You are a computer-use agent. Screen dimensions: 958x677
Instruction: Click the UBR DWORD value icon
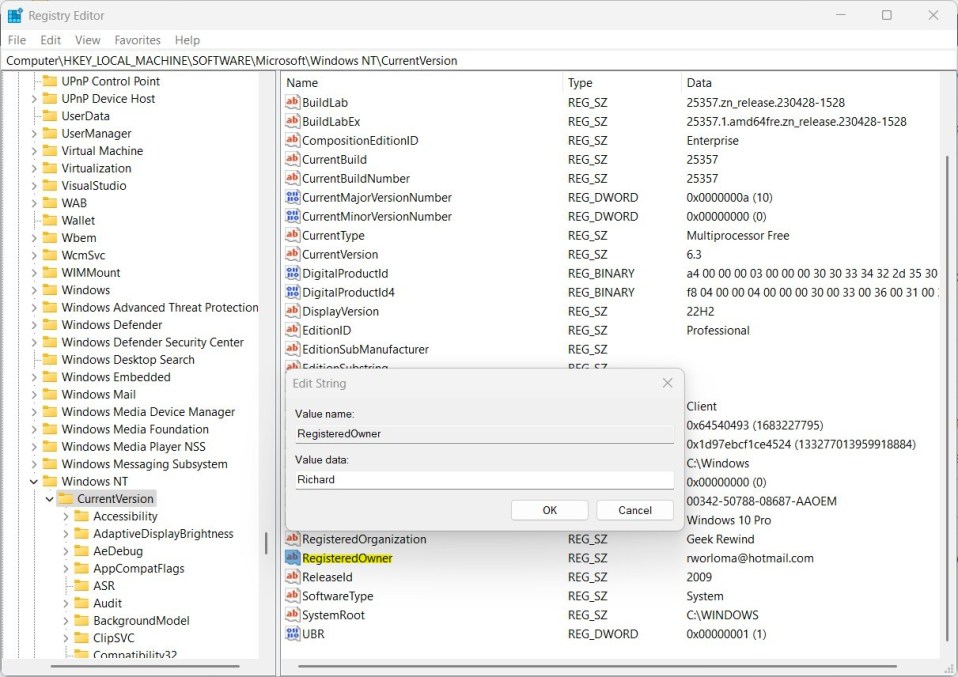tap(293, 634)
